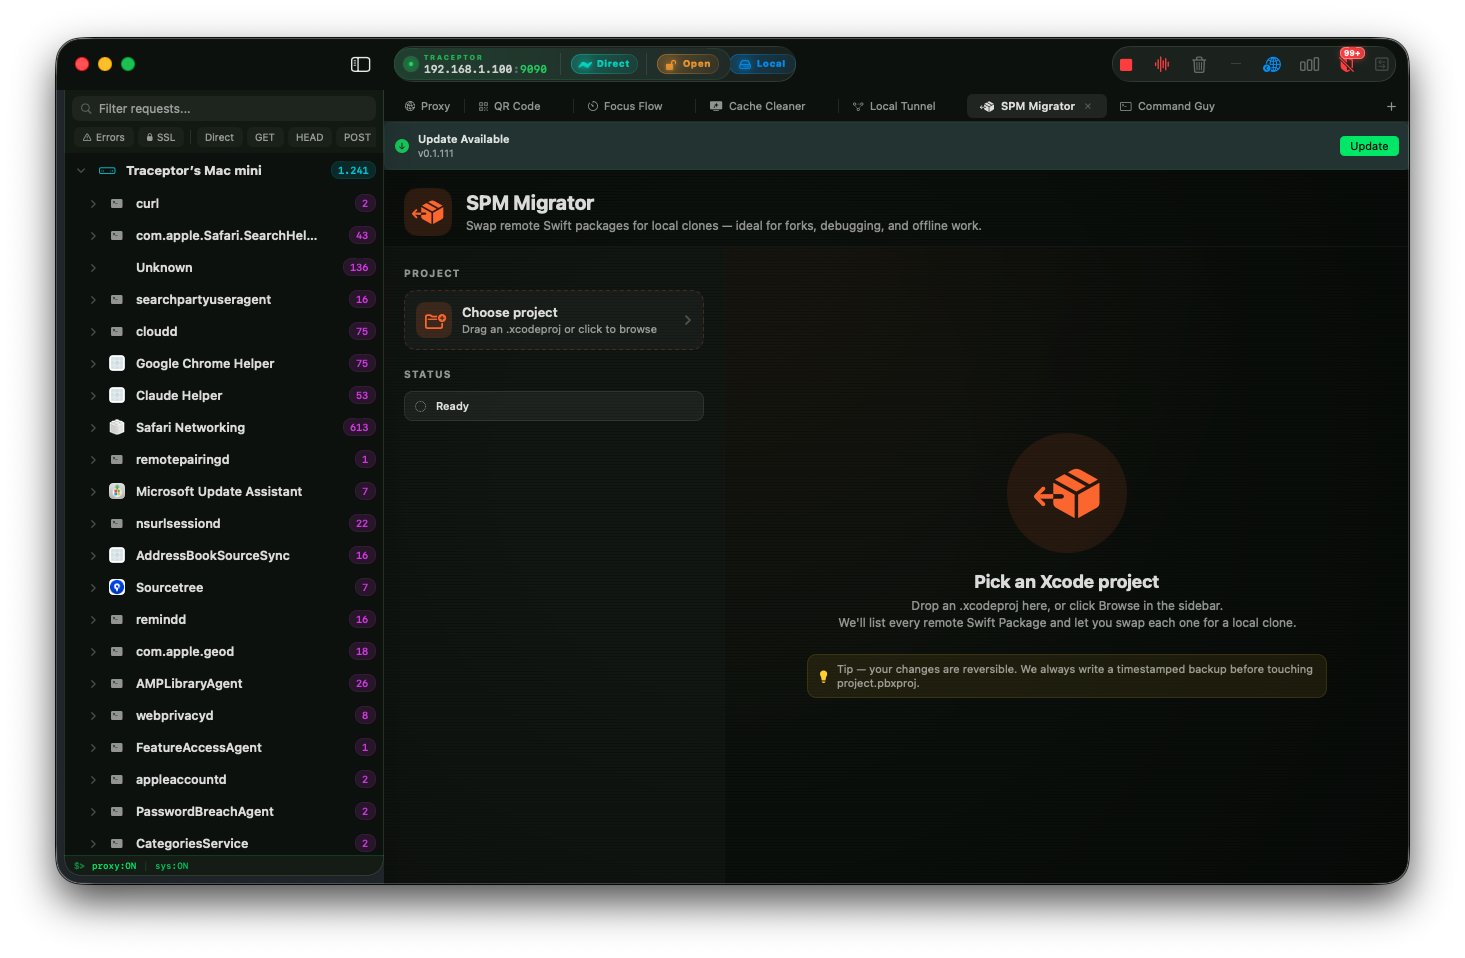The width and height of the screenshot is (1465, 958).
Task: Click the lightbulb tip icon
Action: 823,676
